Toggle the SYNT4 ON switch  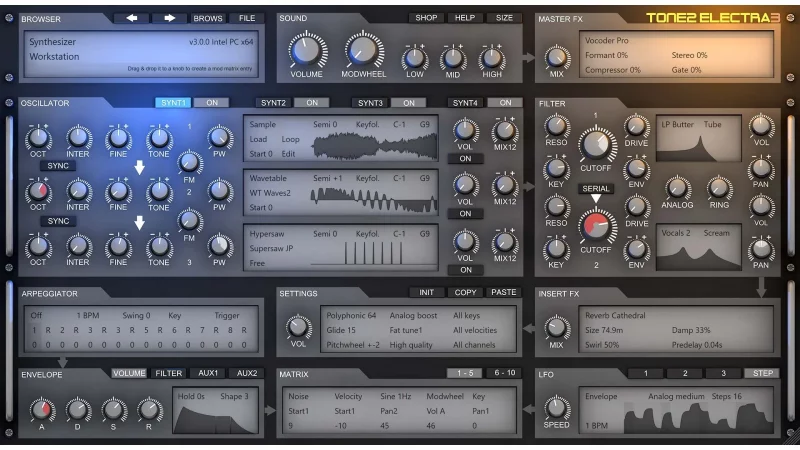504,103
